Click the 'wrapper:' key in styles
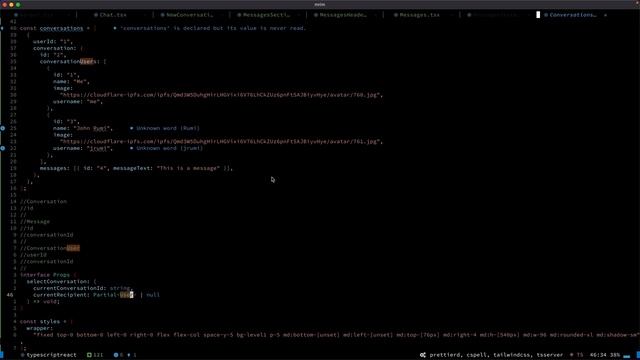640x360 pixels. [40, 328]
